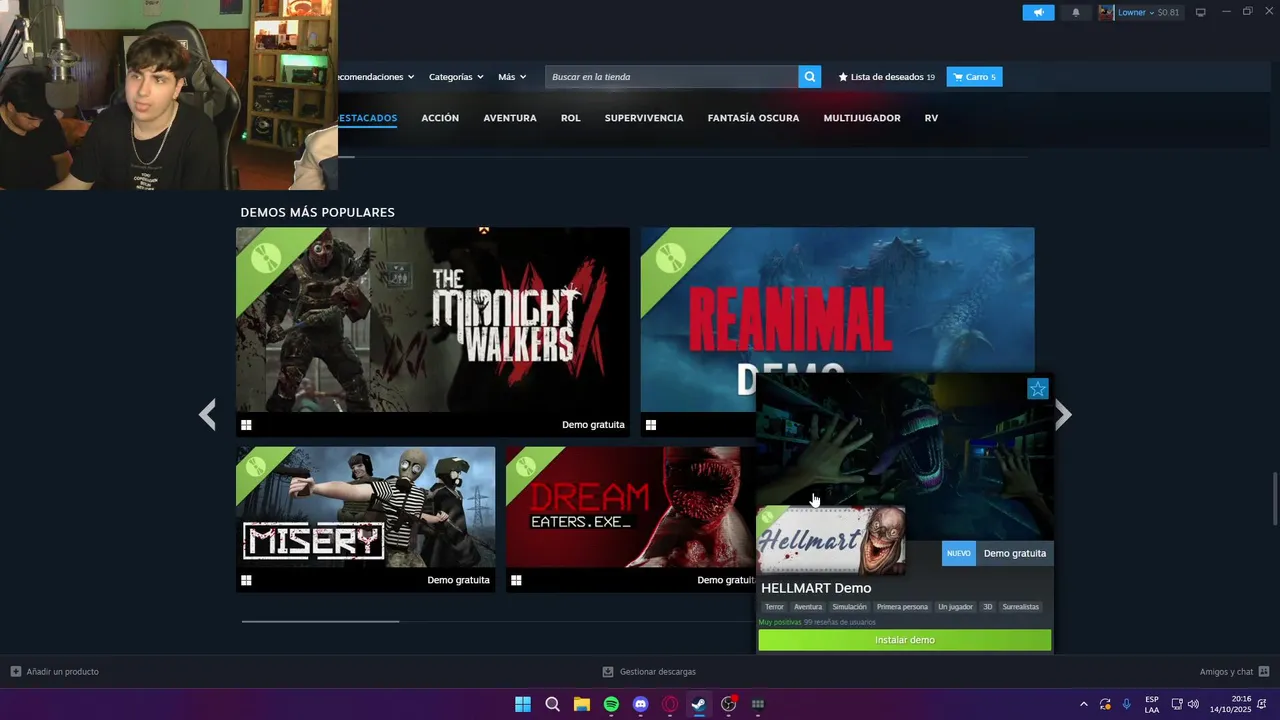
Task: Open OBS Studio from the taskbar
Action: [x=729, y=704]
